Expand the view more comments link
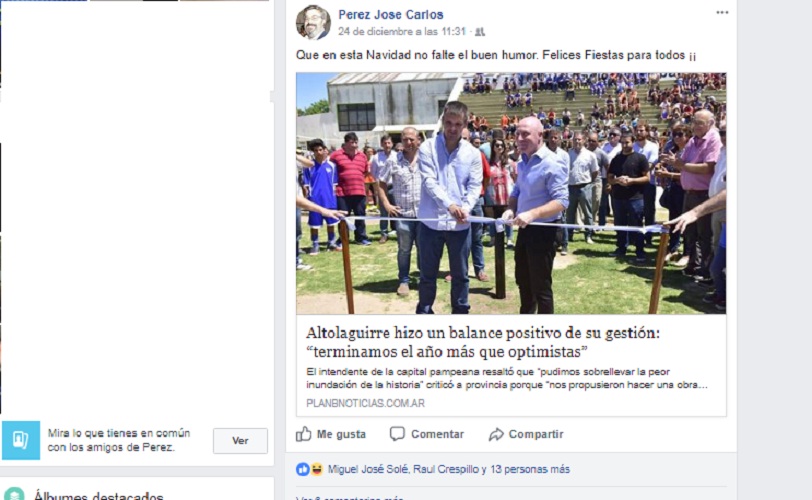This screenshot has width=812, height=500. [350, 497]
